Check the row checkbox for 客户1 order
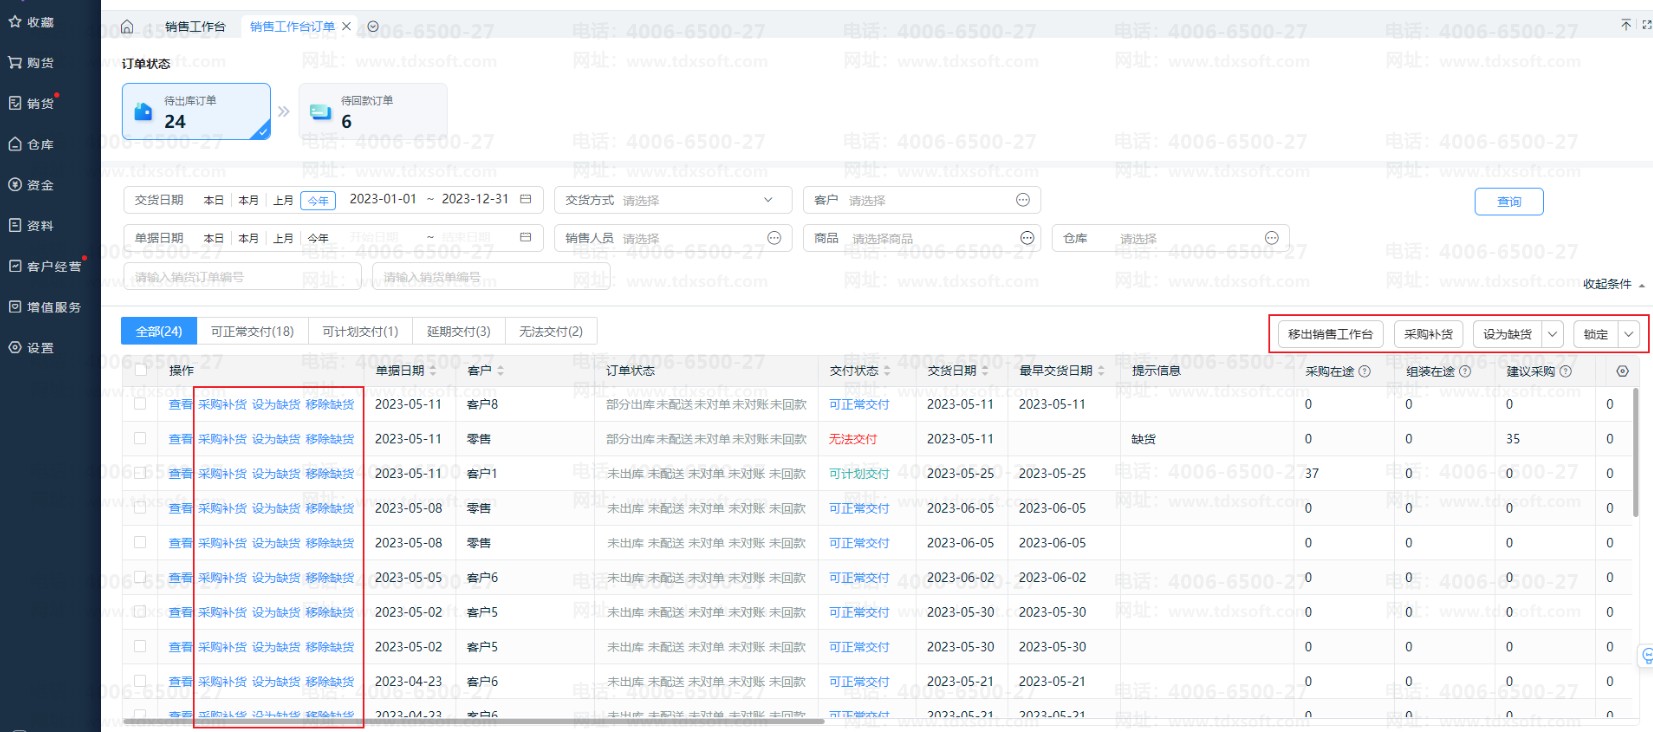Image resolution: width=1653 pixels, height=732 pixels. click(x=140, y=473)
